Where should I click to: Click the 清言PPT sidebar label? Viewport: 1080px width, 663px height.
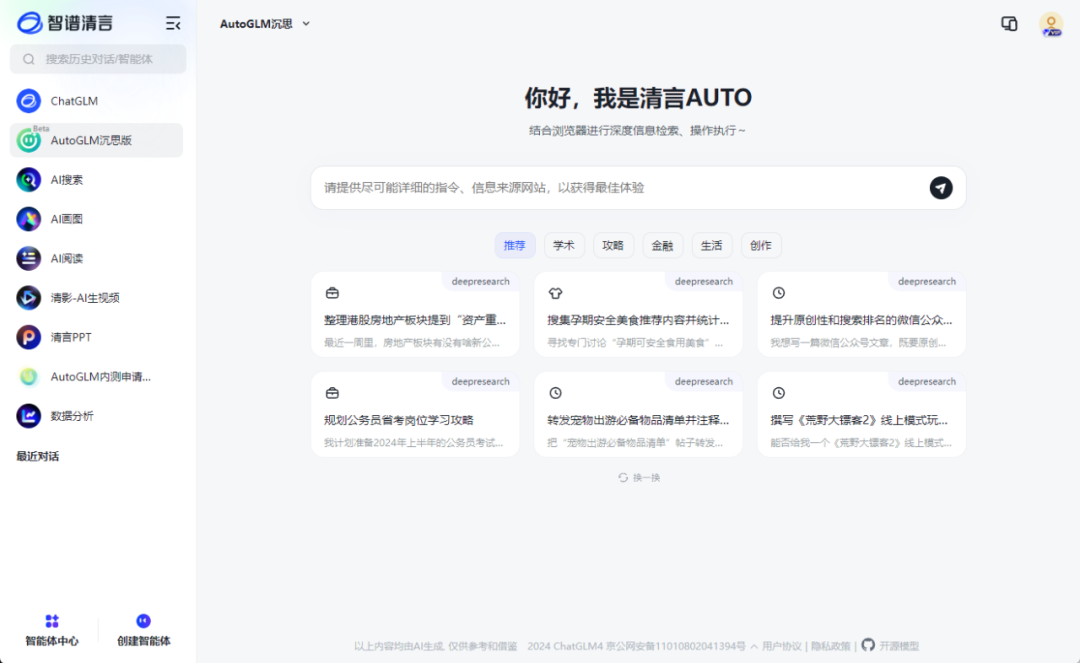tap(71, 337)
